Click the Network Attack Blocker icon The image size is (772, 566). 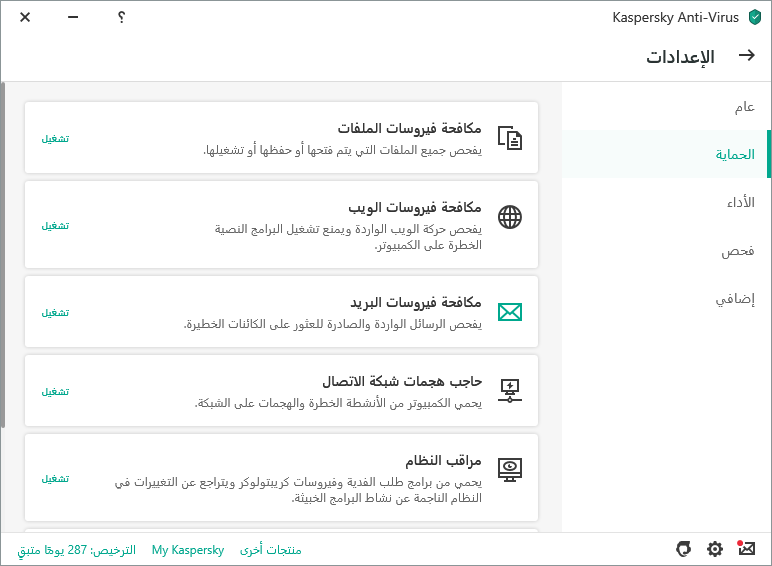tap(510, 391)
